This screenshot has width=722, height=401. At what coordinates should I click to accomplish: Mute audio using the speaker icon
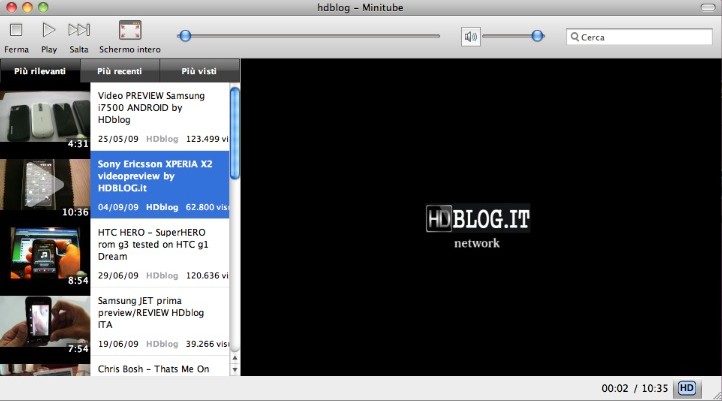[471, 37]
